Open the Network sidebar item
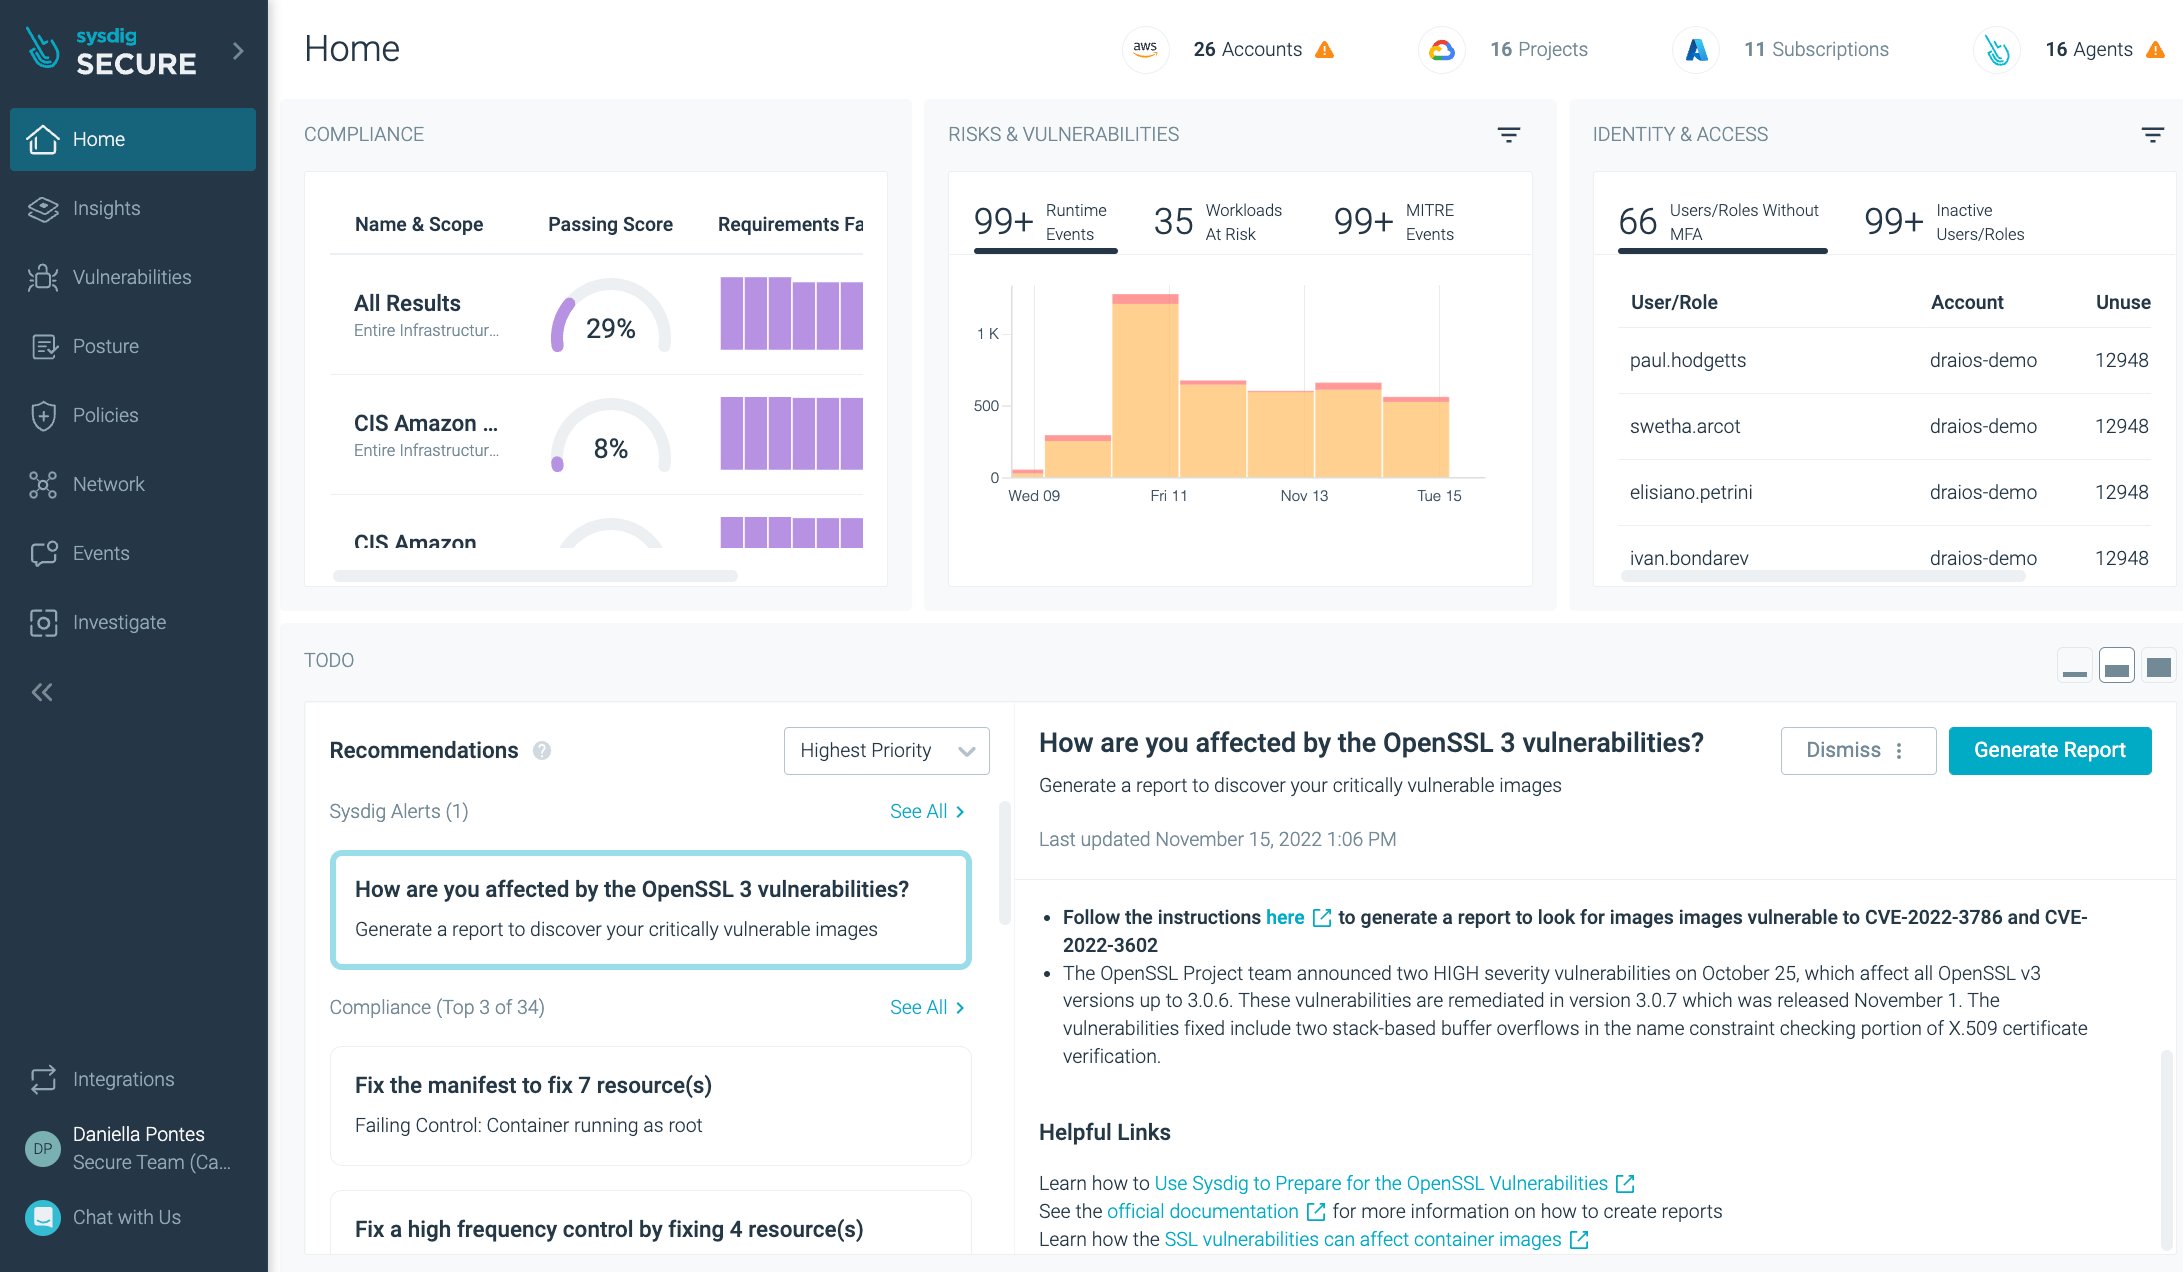Viewport: 2183px width, 1272px height. [x=108, y=484]
